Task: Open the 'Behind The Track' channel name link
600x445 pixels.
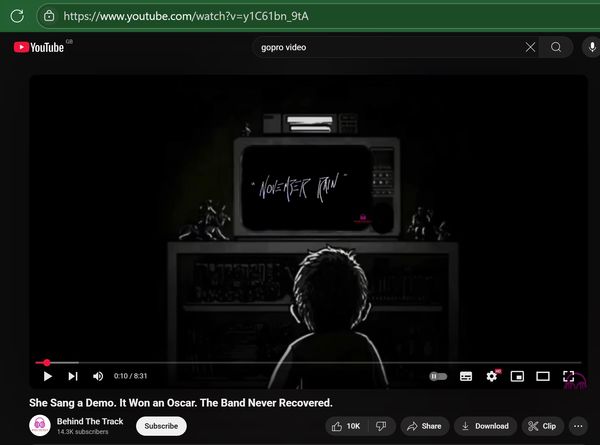Action: click(90, 421)
